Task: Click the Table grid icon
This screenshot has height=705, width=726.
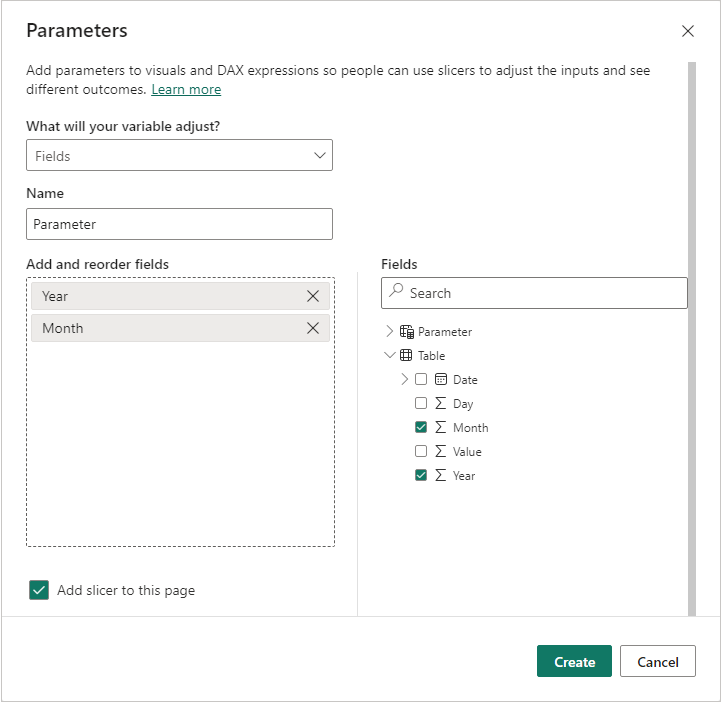Action: coord(408,357)
